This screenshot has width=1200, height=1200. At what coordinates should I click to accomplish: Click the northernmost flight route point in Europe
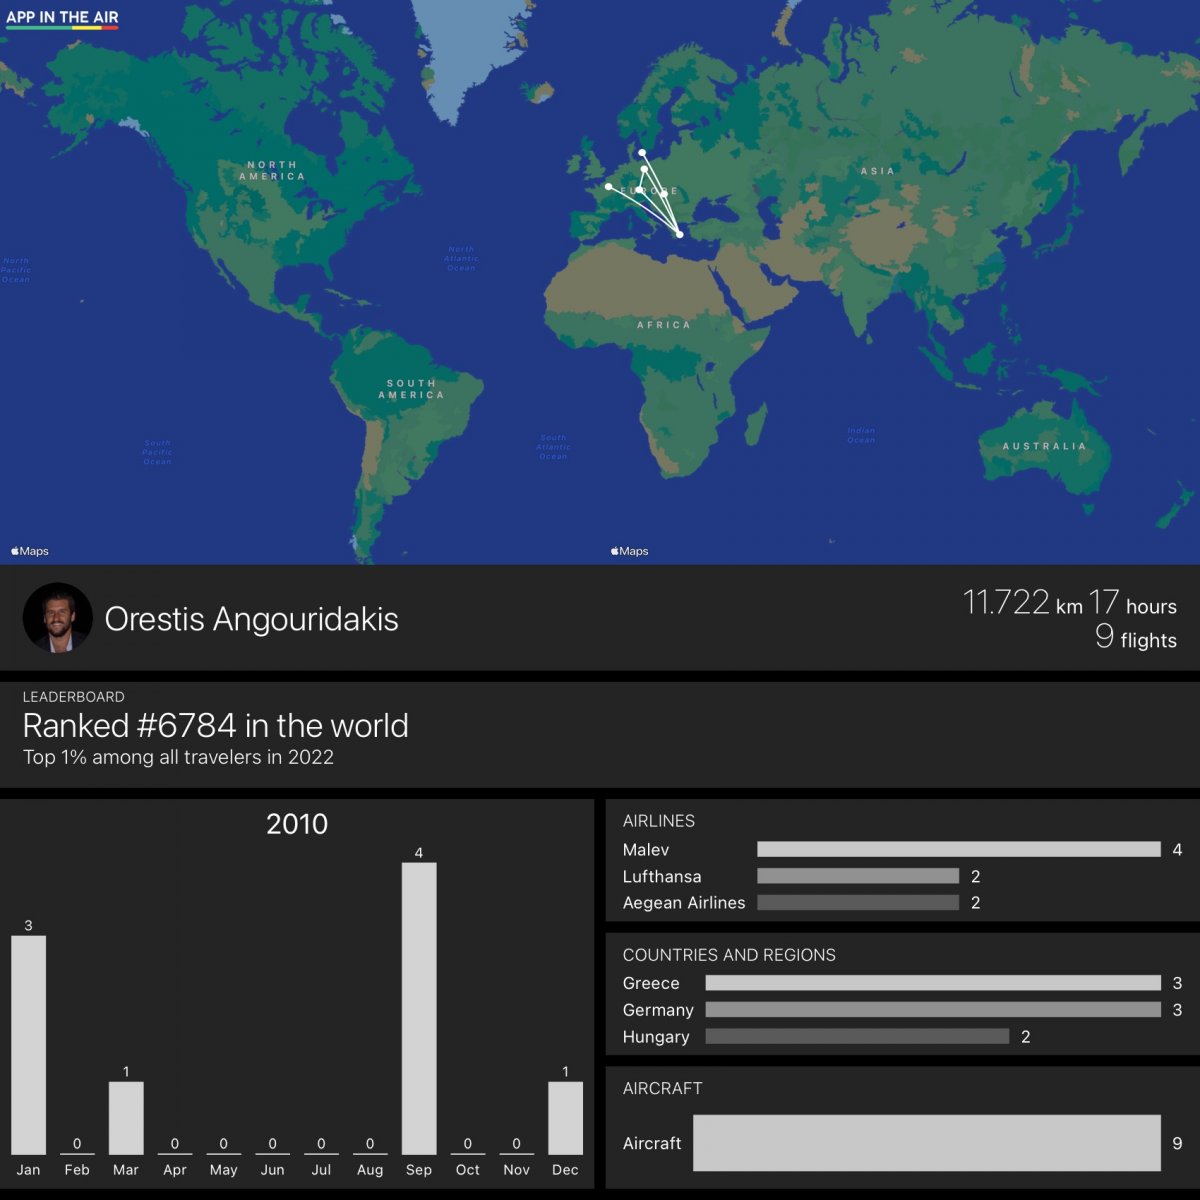tap(642, 153)
